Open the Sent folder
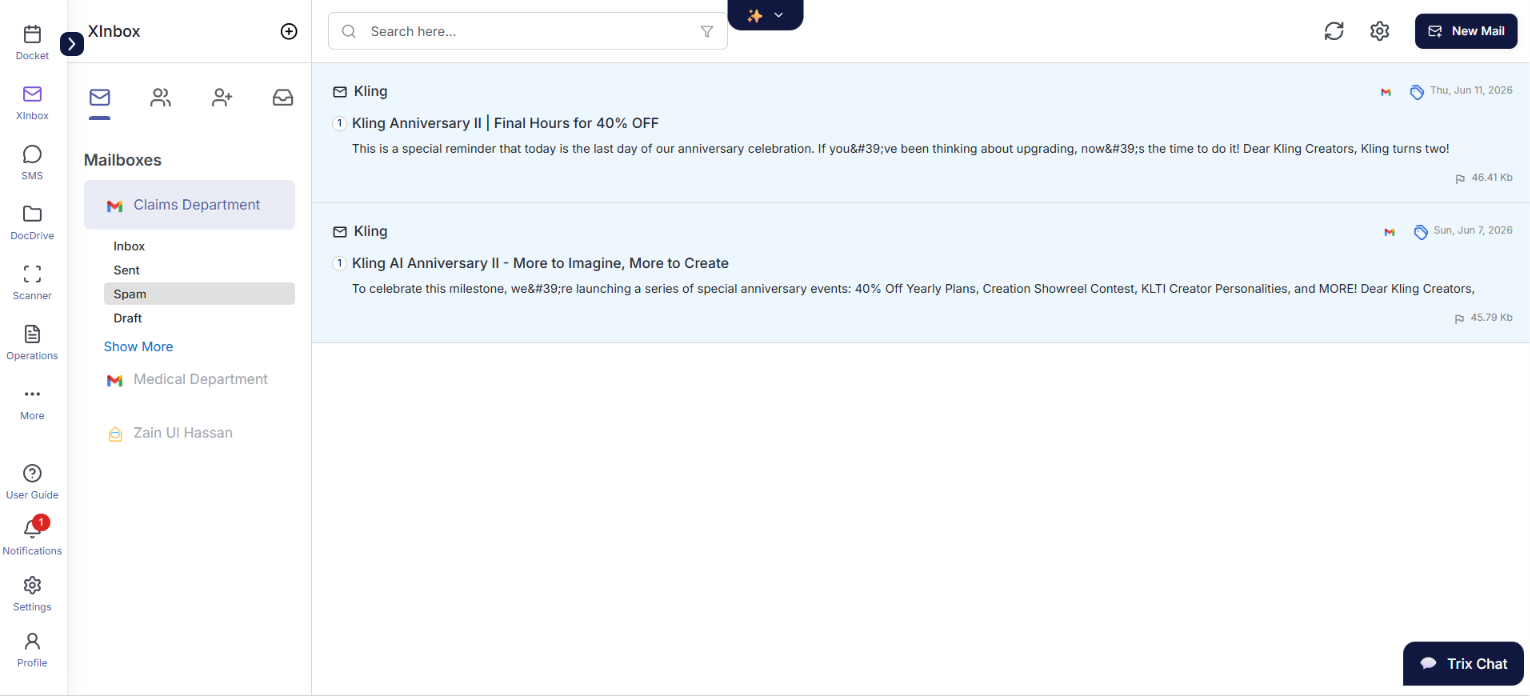This screenshot has height=696, width=1530. (x=126, y=270)
